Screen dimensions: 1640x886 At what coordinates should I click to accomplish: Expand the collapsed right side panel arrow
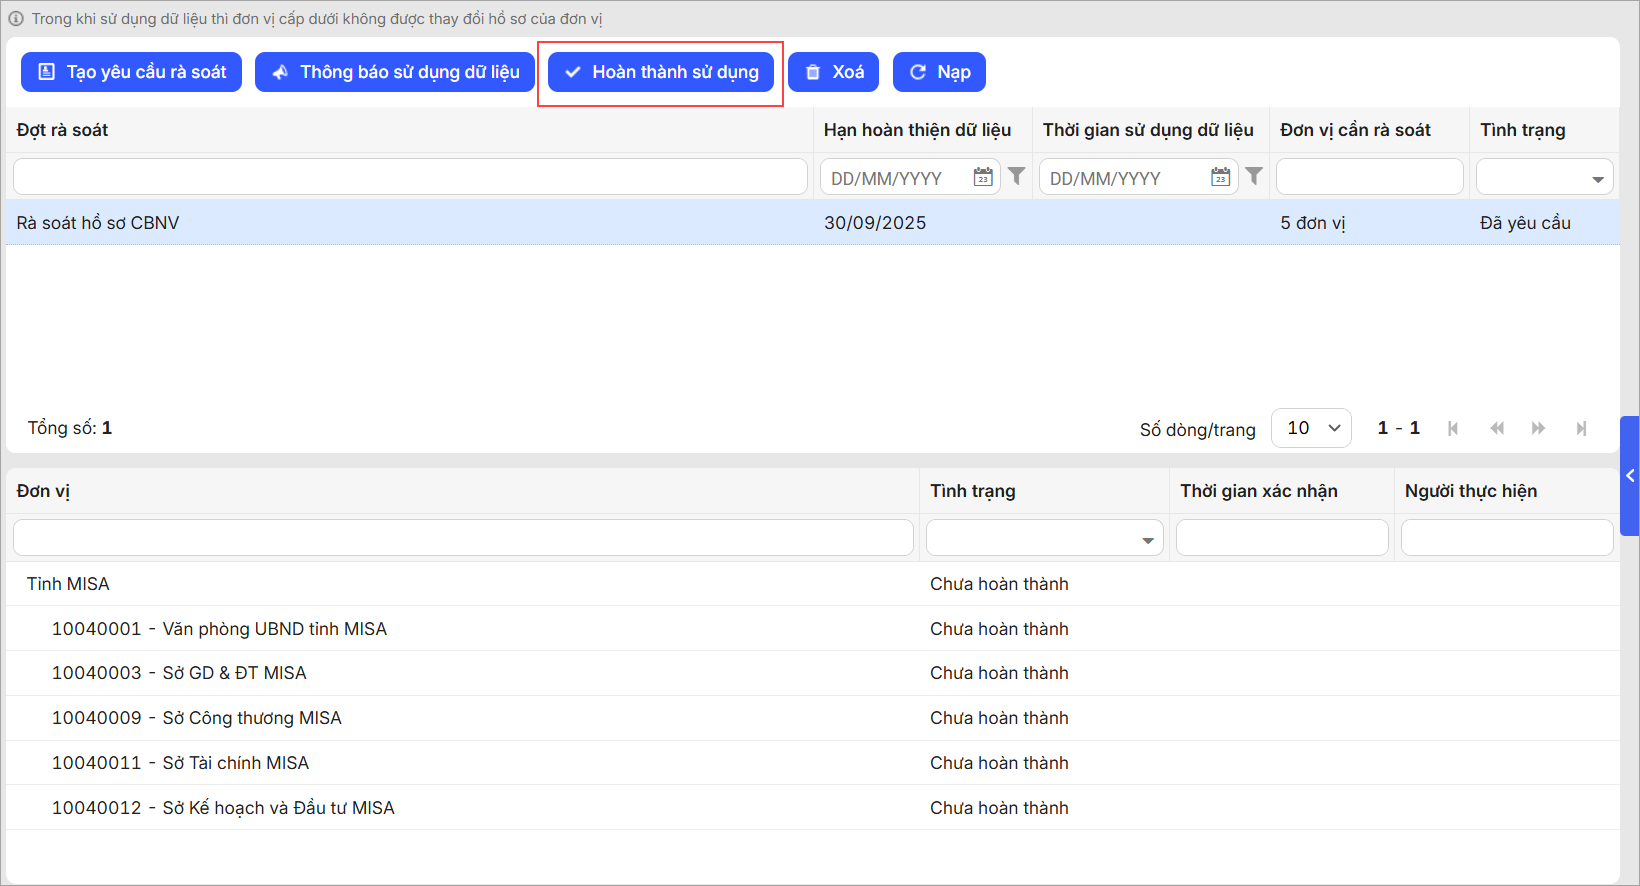coord(1630,476)
